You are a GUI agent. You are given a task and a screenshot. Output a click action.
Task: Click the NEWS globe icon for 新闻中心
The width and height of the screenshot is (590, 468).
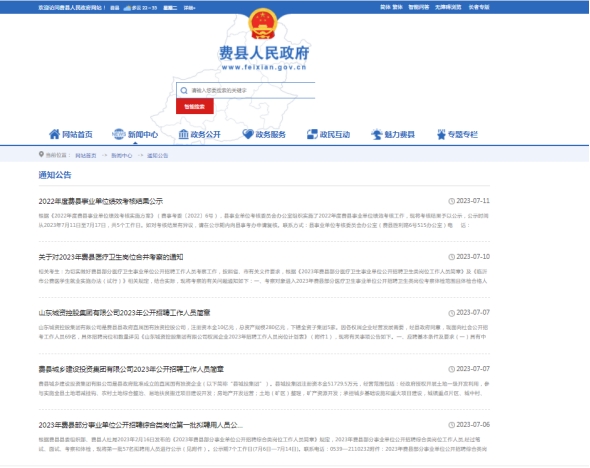[x=119, y=134]
